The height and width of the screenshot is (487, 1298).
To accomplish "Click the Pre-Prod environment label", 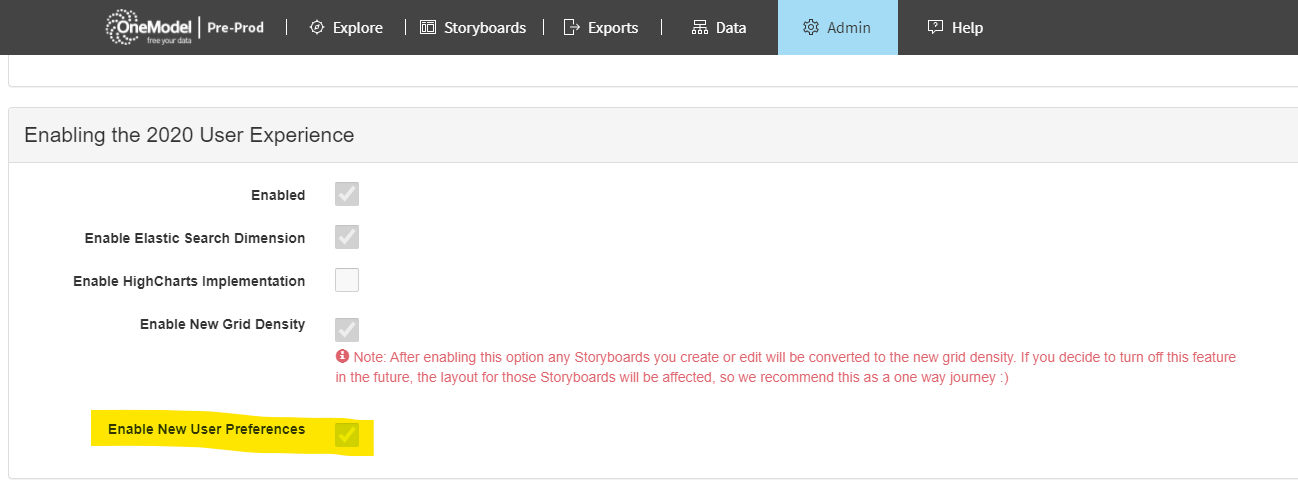I will click(x=235, y=28).
